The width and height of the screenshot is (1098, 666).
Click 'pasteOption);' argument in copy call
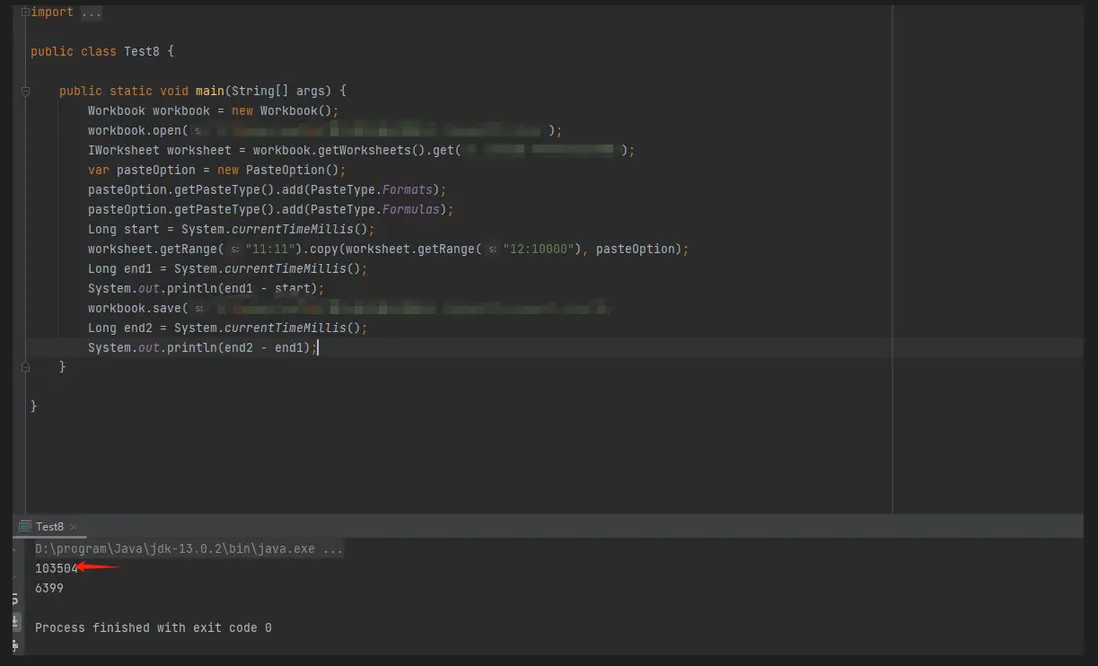(x=642, y=249)
